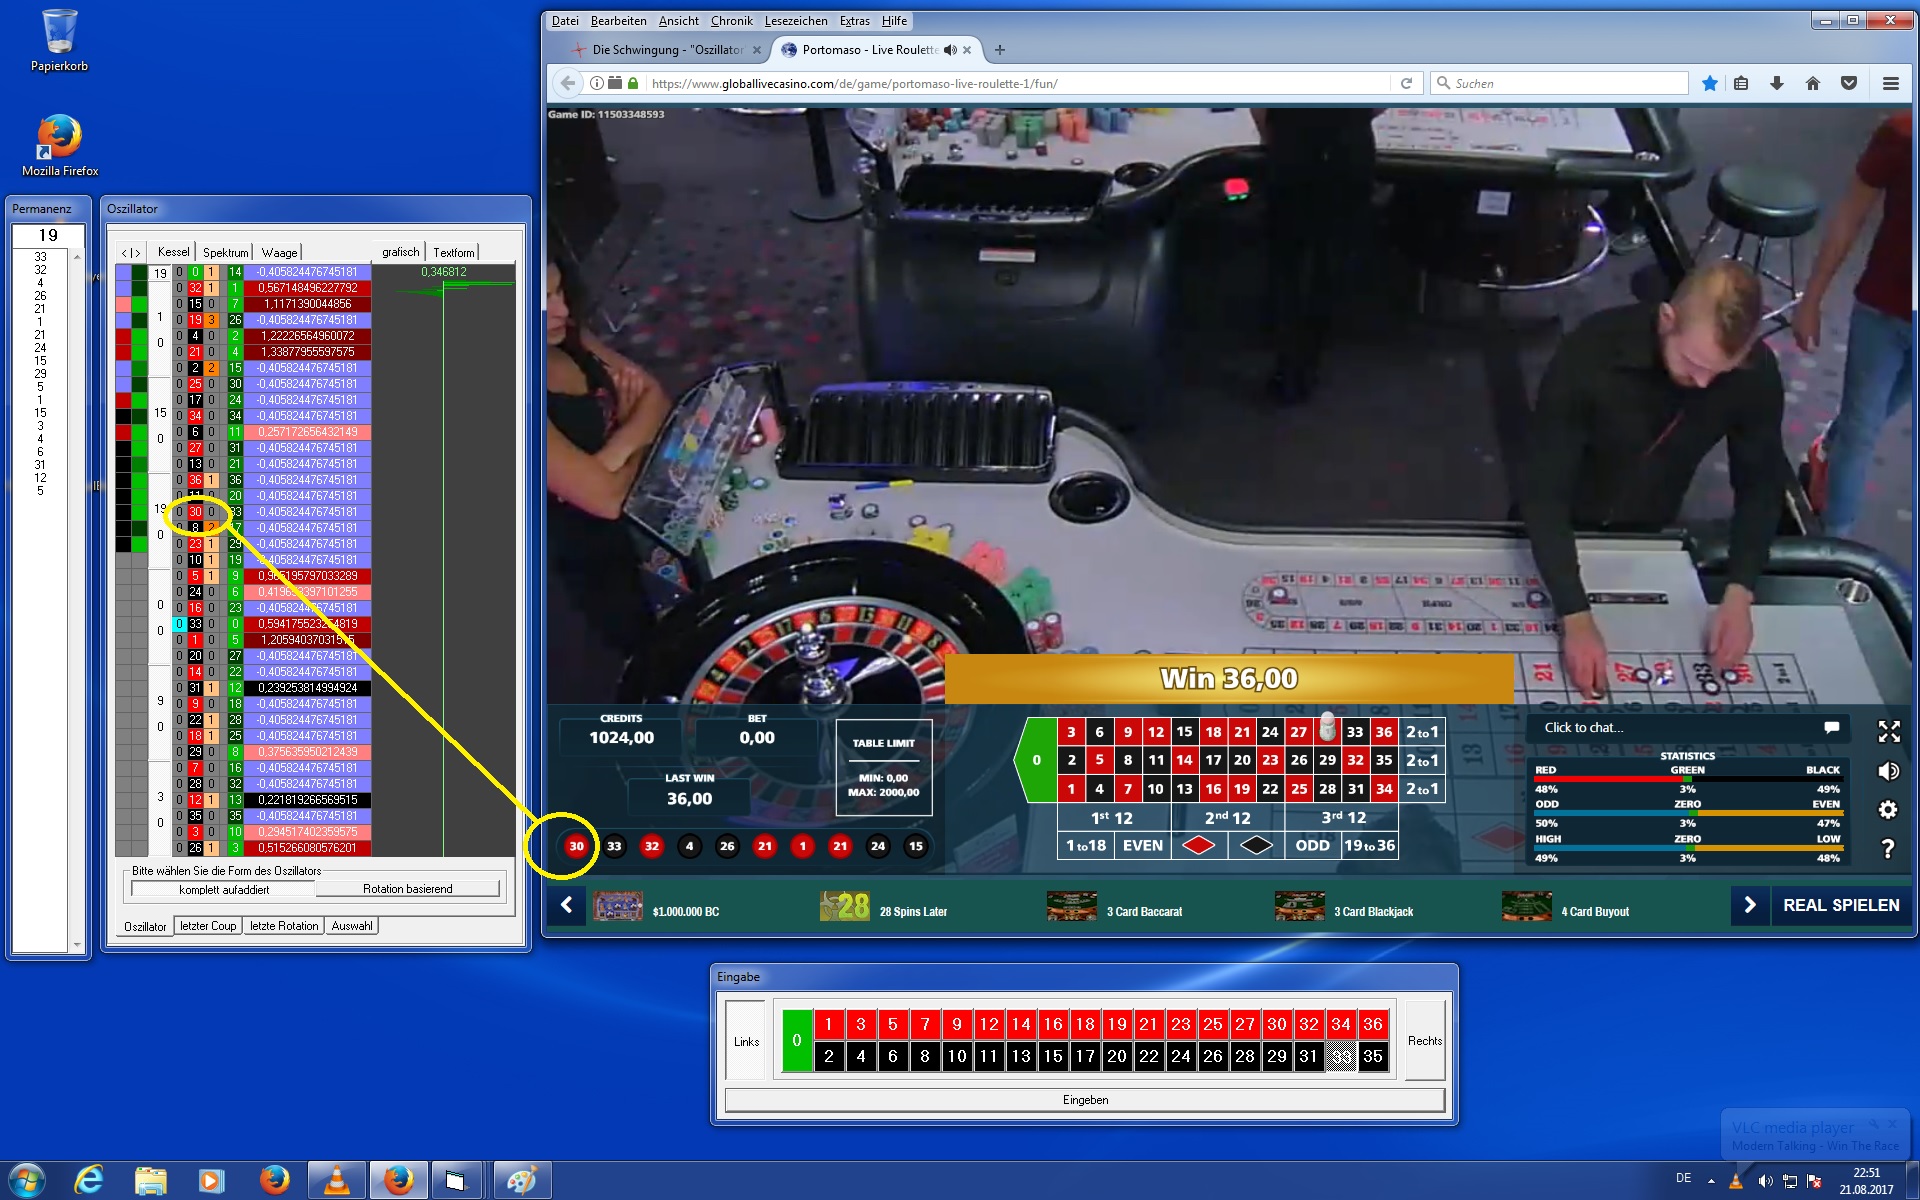The height and width of the screenshot is (1200, 1920).
Task: Select black 33 in Eingabe number grid
Action: [x=1341, y=1056]
